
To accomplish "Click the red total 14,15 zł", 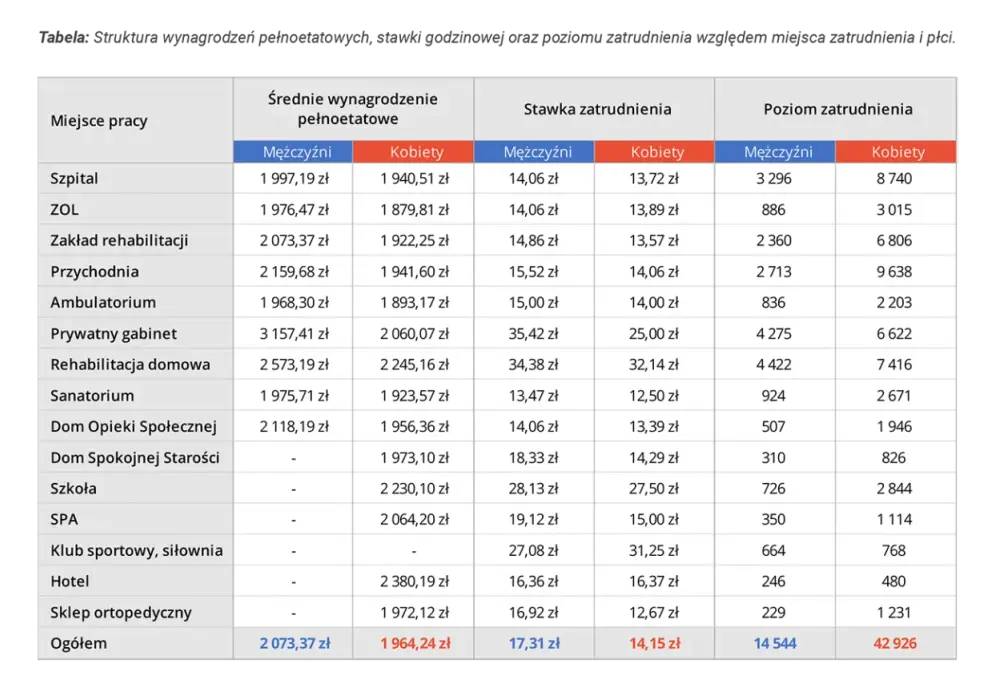I will (654, 643).
